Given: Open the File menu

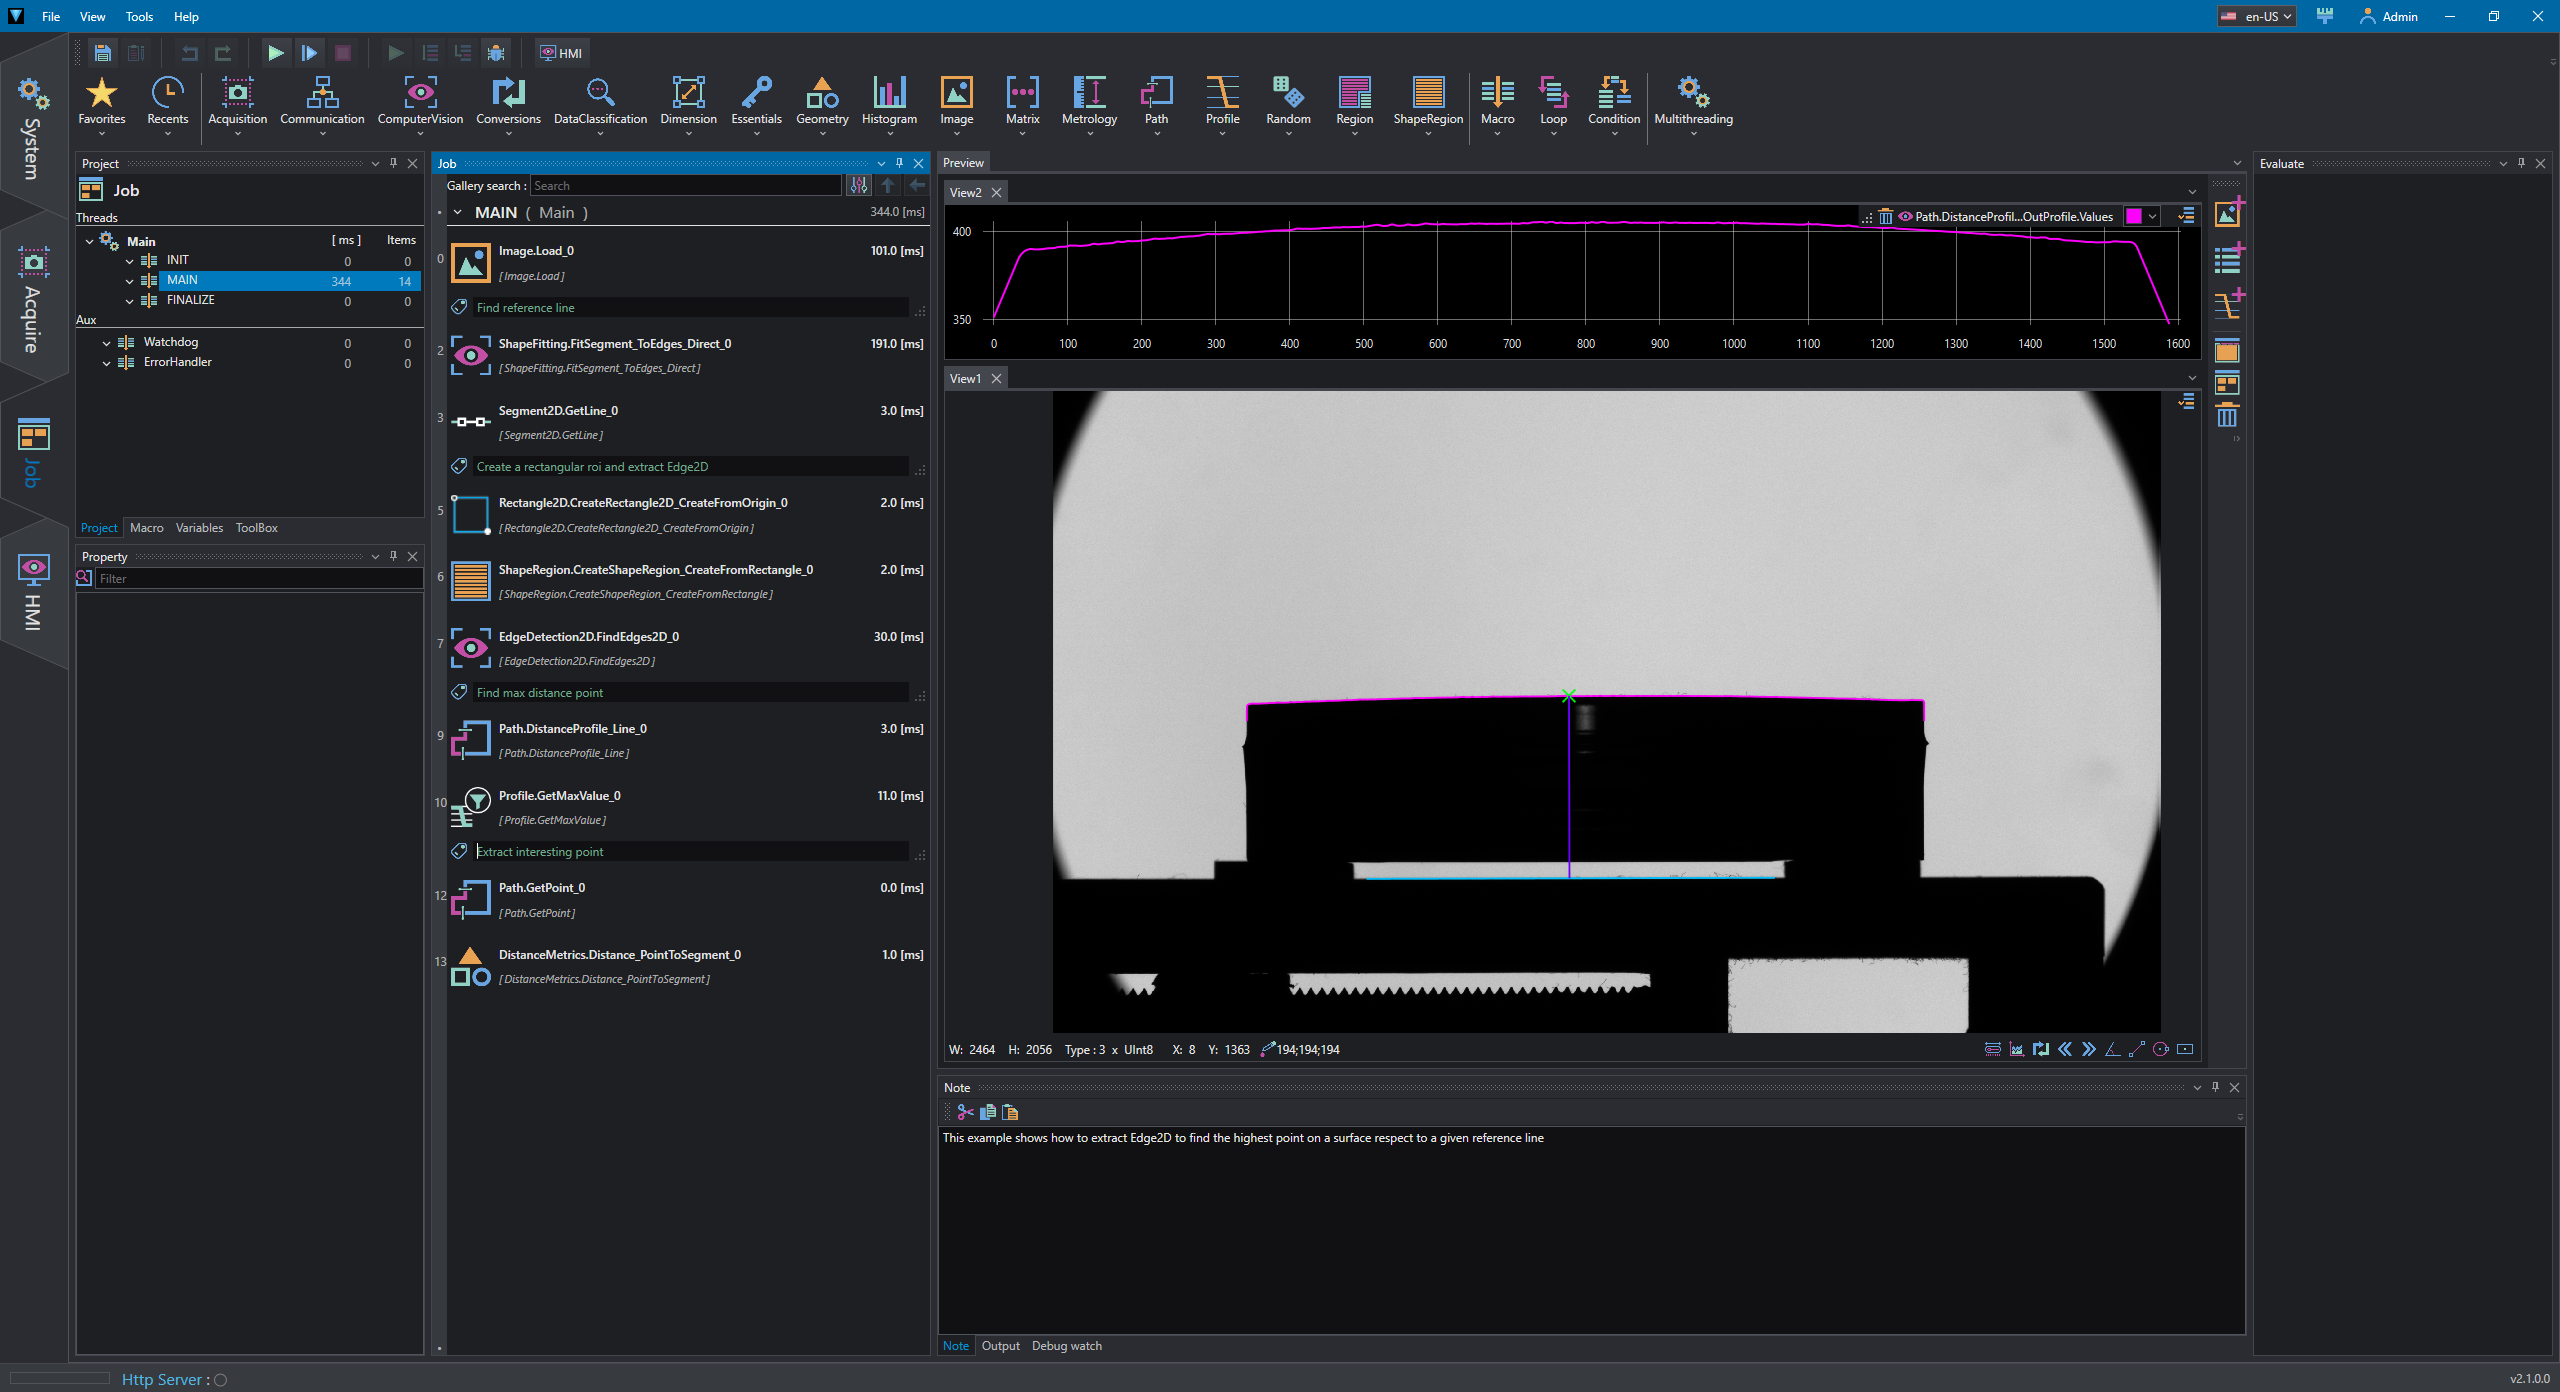Looking at the screenshot, I should coord(51,16).
